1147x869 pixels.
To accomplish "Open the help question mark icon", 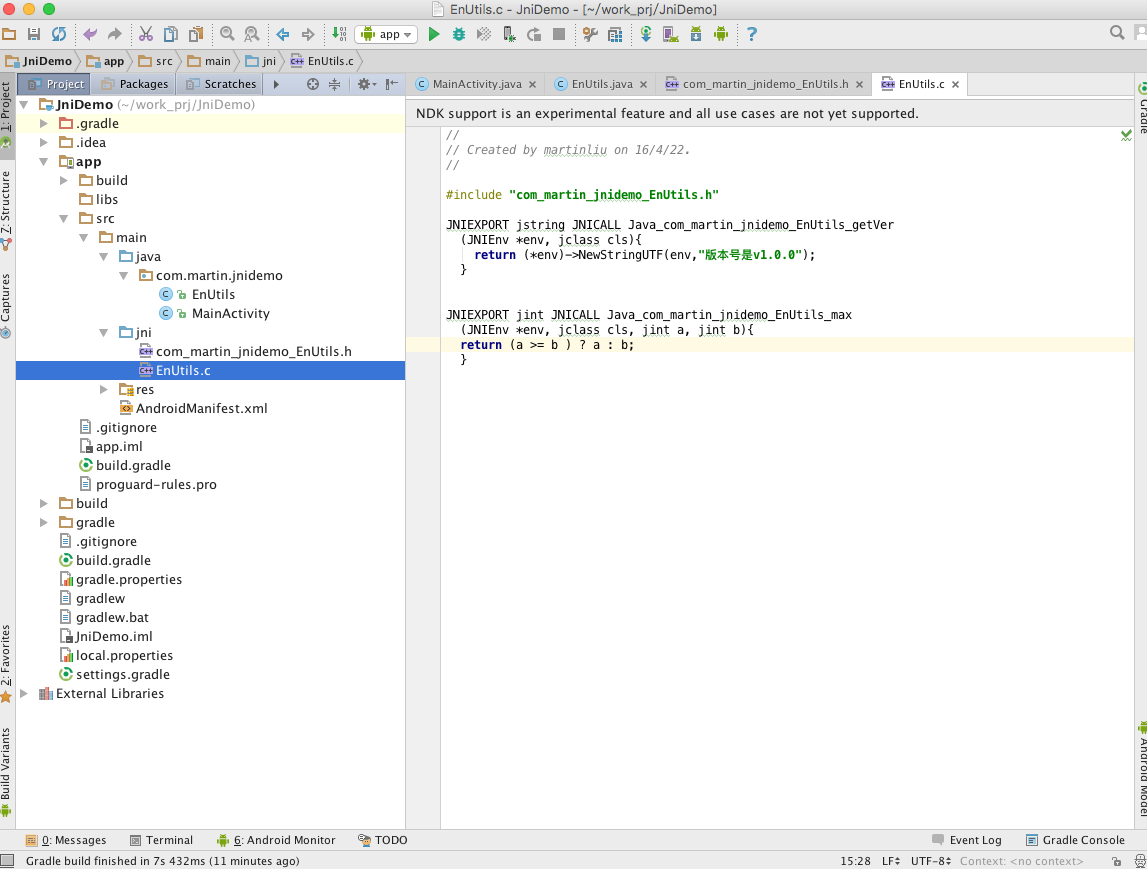I will (x=751, y=34).
